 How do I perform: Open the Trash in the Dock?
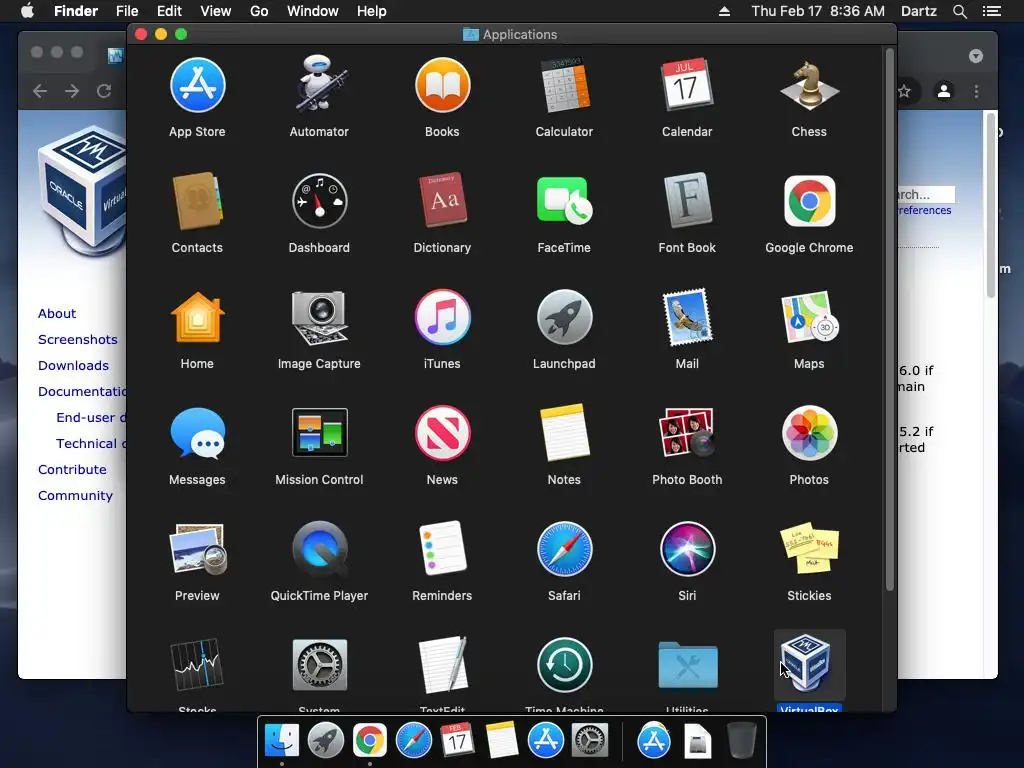click(x=742, y=741)
